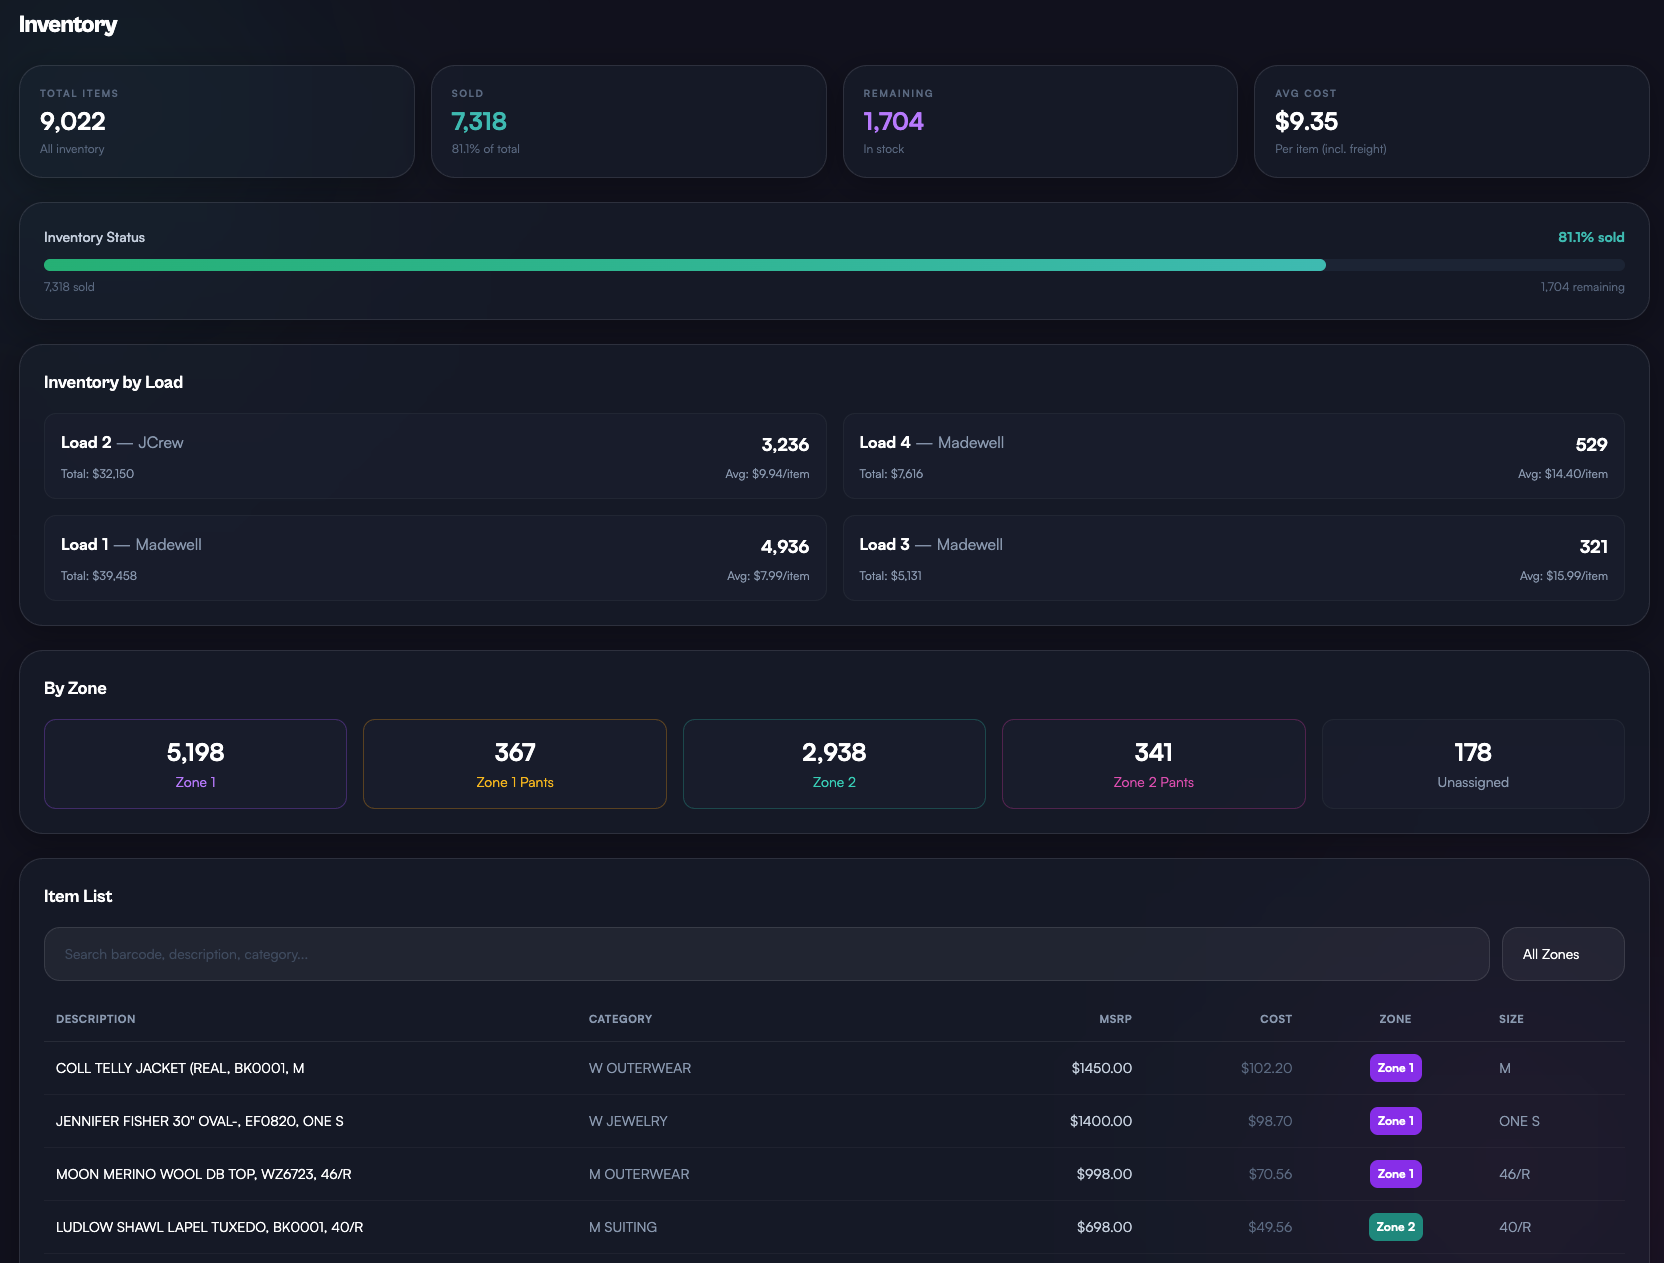Click the Remaining 1,704 stat card
This screenshot has height=1263, width=1664.
point(1040,121)
